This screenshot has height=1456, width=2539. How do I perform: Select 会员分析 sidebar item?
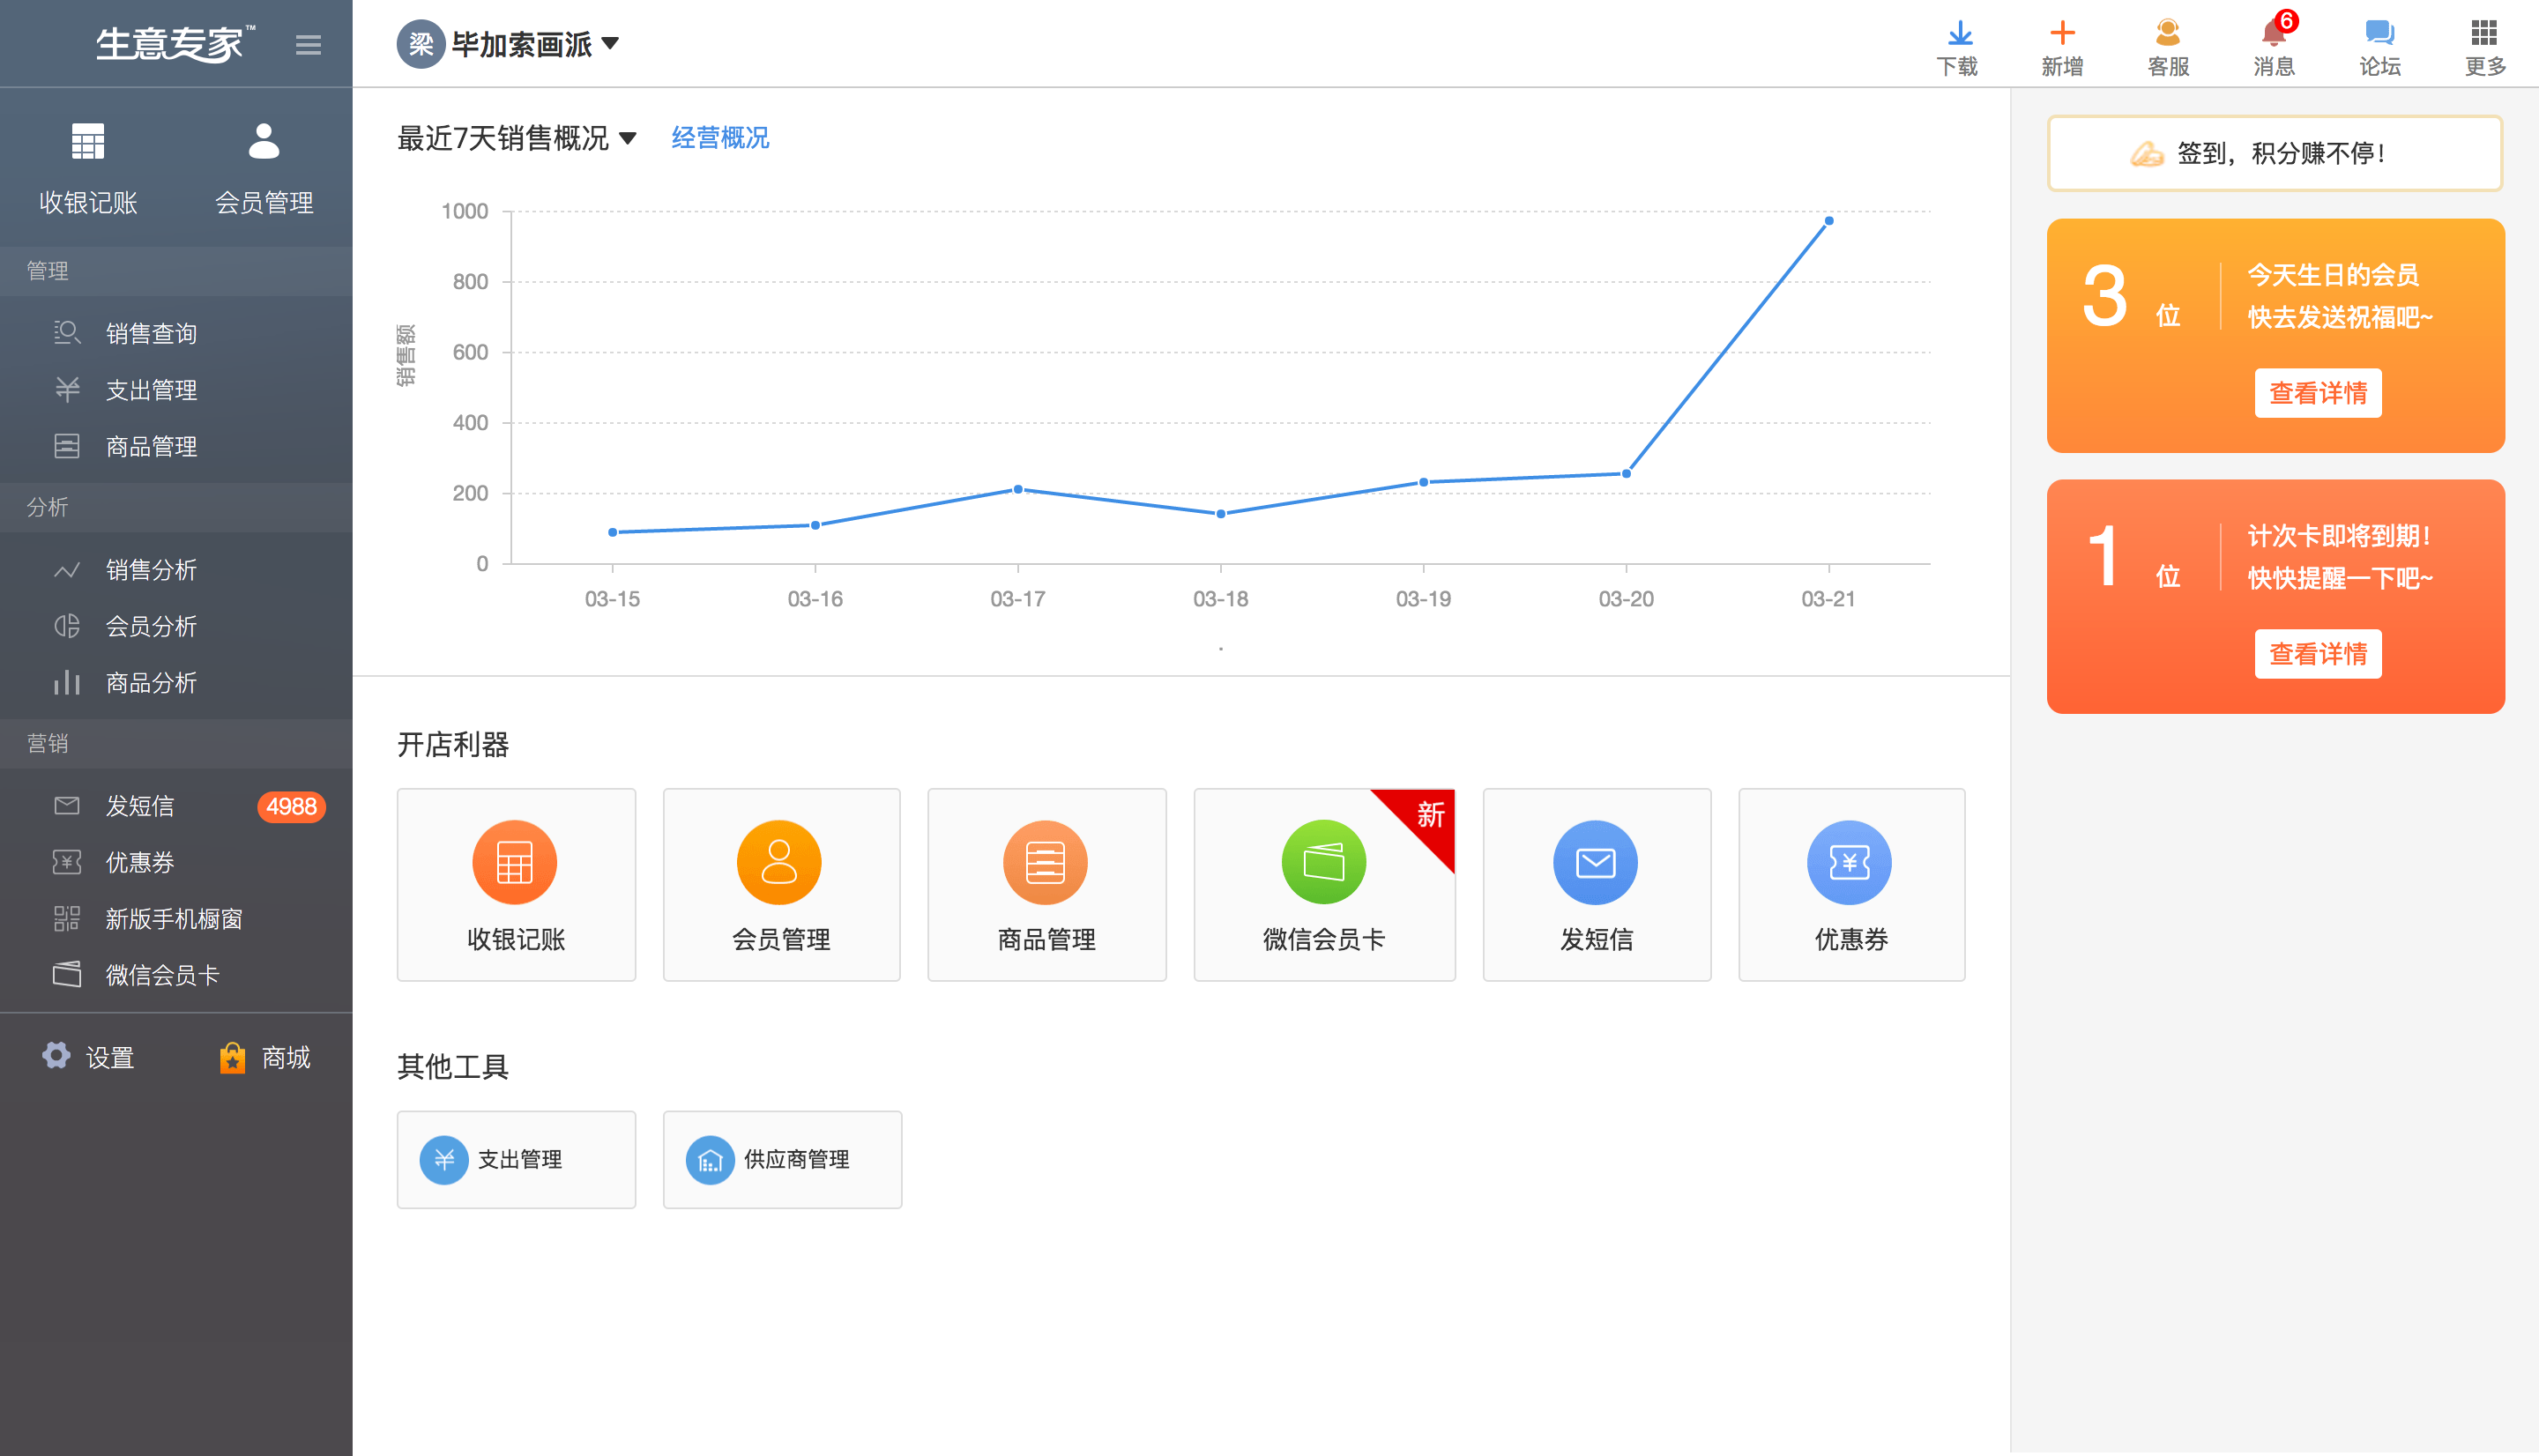pyautogui.click(x=151, y=626)
